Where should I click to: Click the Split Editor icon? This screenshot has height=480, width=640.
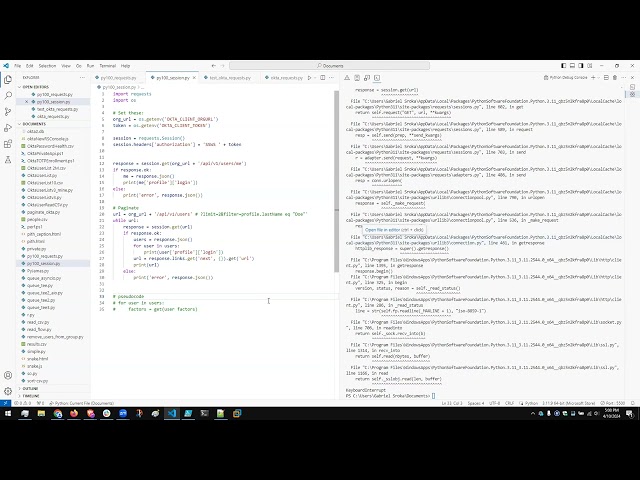point(322,78)
